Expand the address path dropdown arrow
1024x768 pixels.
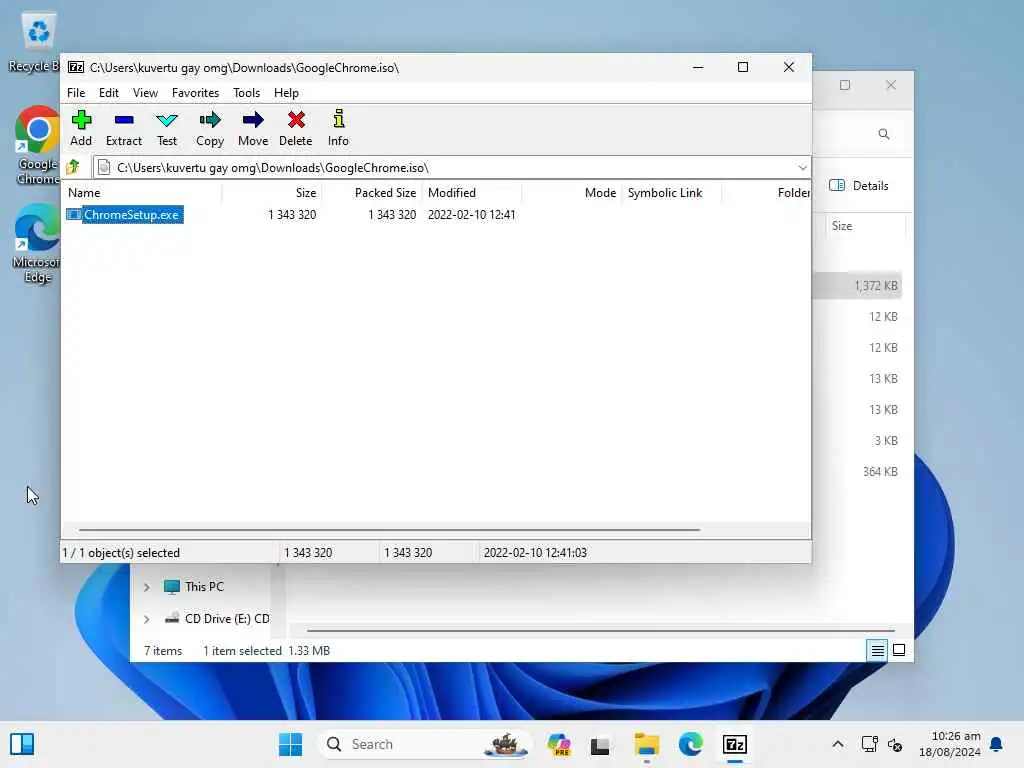pos(802,168)
